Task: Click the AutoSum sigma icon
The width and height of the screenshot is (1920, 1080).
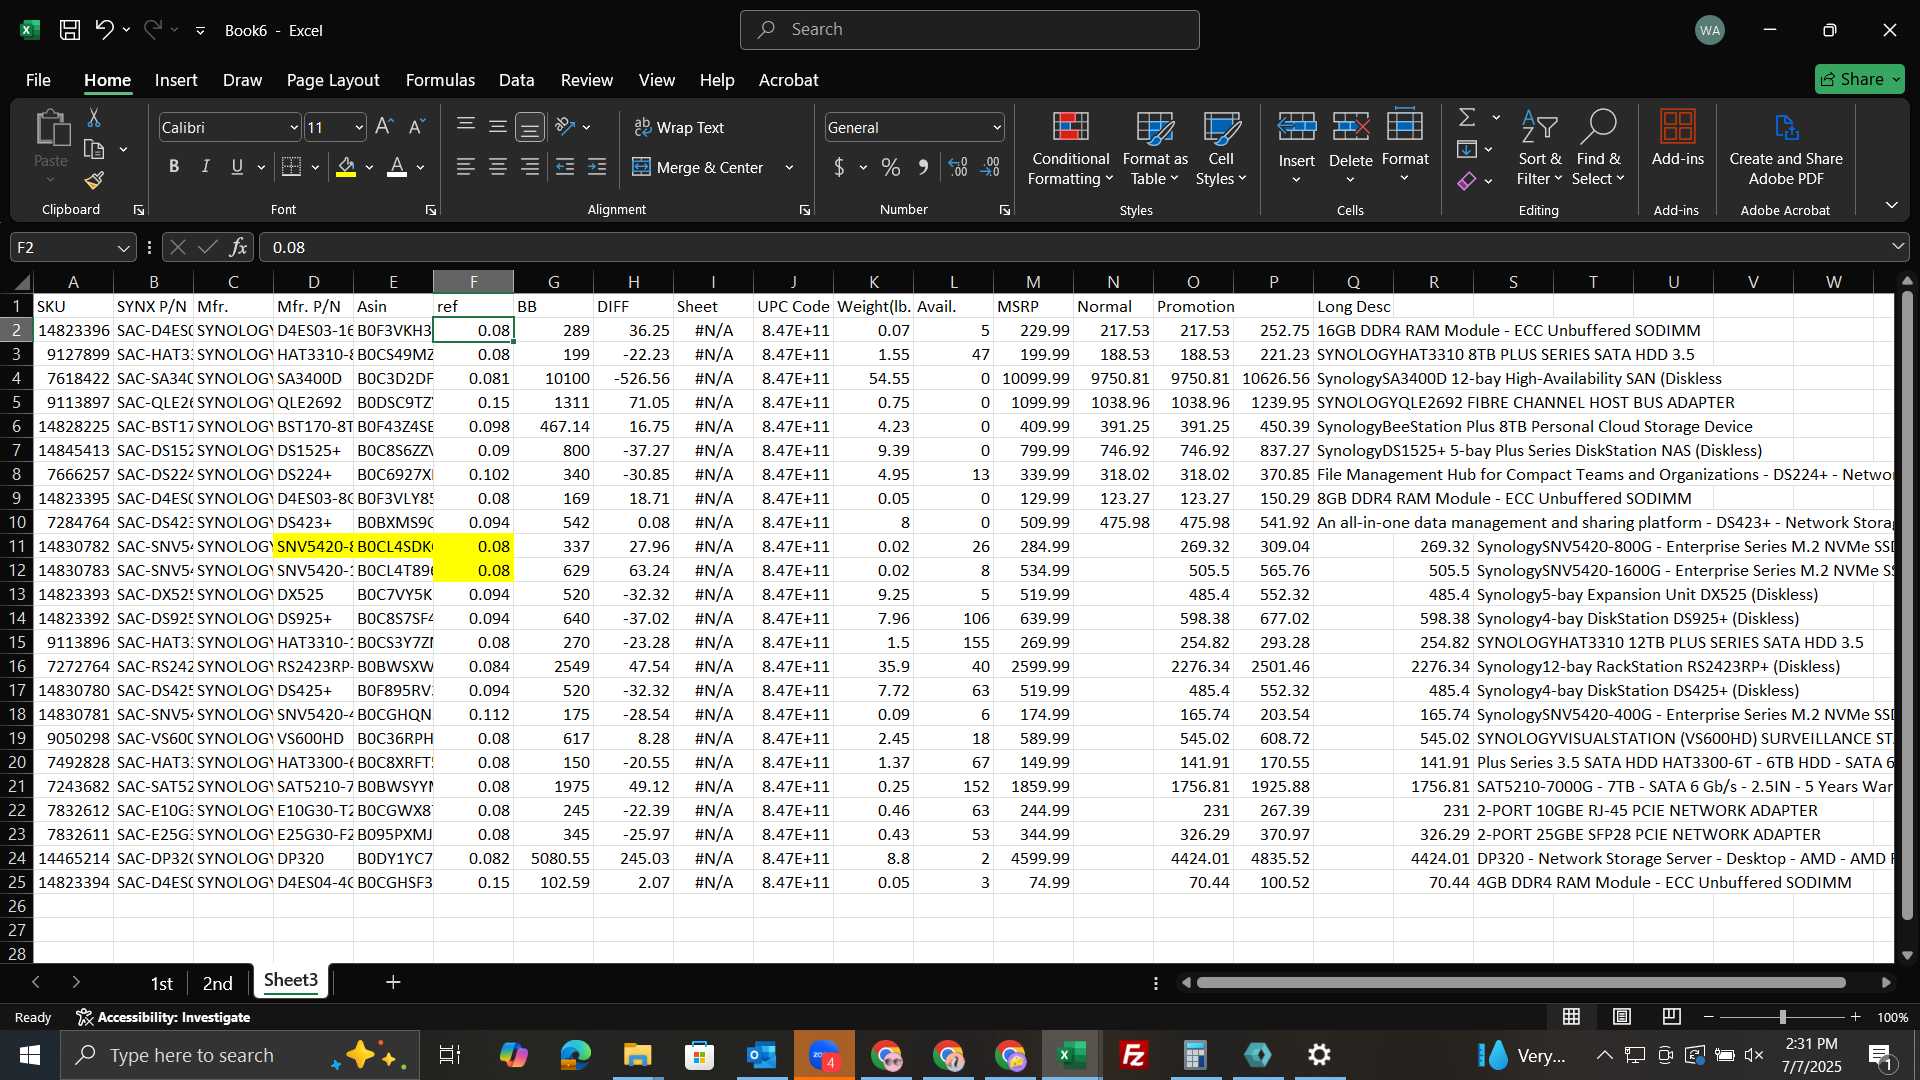Action: 1467,118
